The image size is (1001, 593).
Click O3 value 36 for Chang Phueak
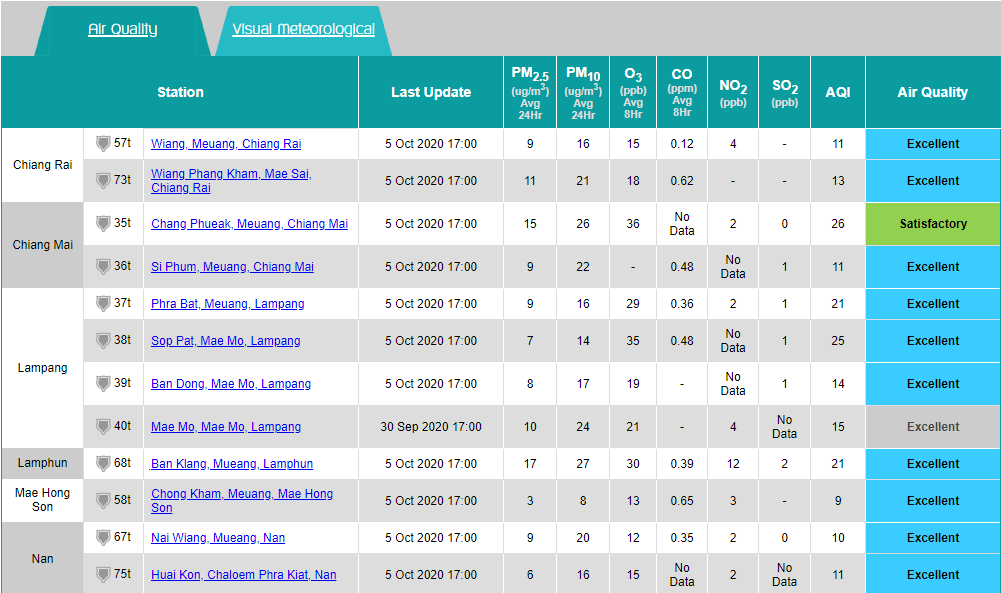(633, 223)
